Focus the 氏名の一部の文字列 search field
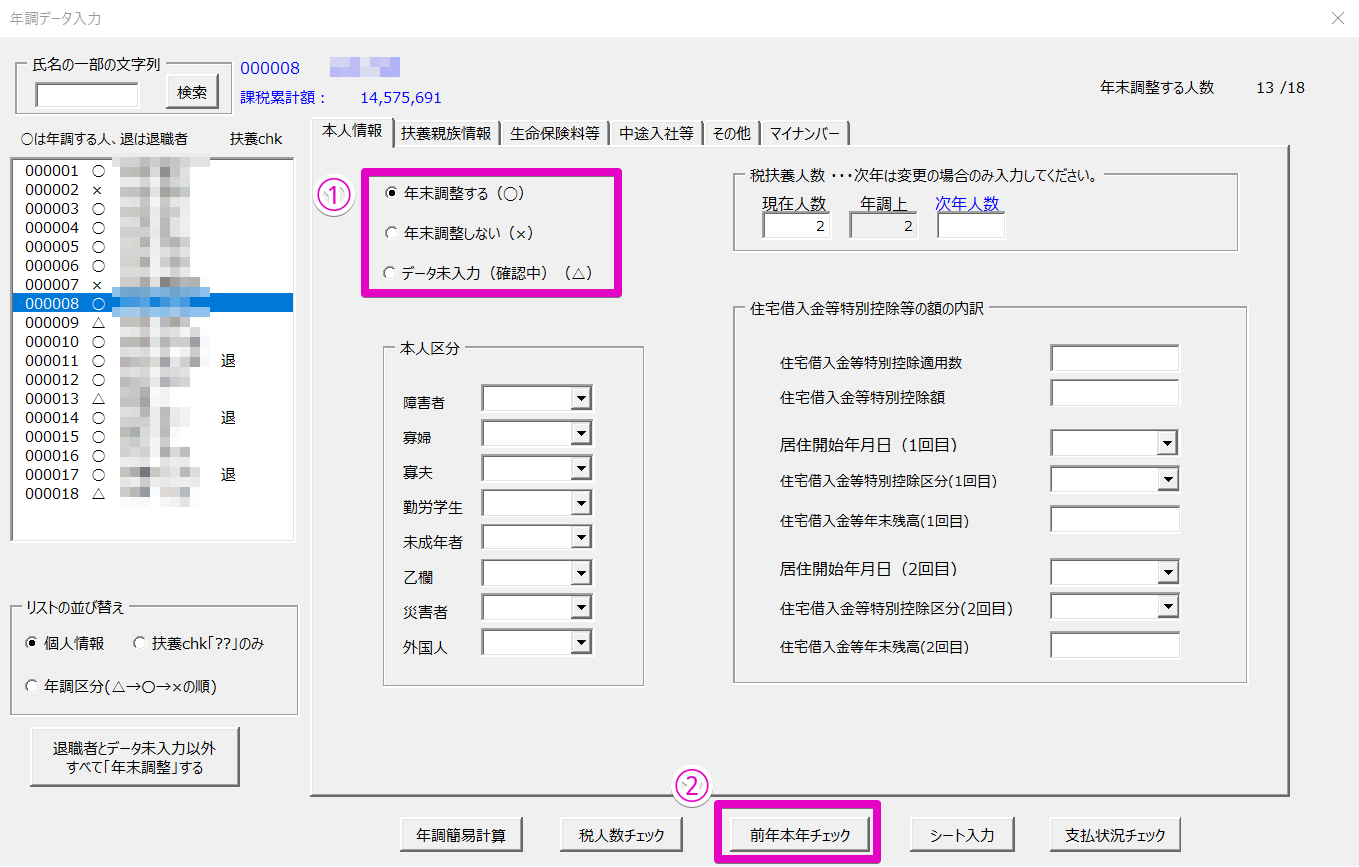Viewport: 1359px width, 867px height. coord(87,95)
